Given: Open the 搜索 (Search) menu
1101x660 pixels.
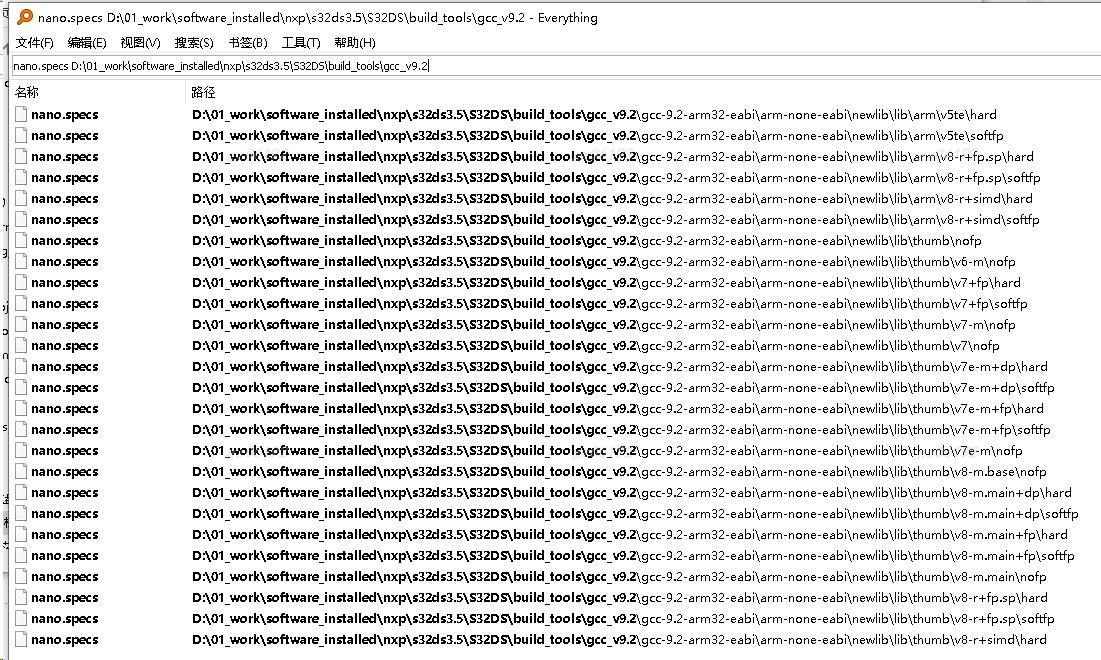Looking at the screenshot, I should (193, 42).
